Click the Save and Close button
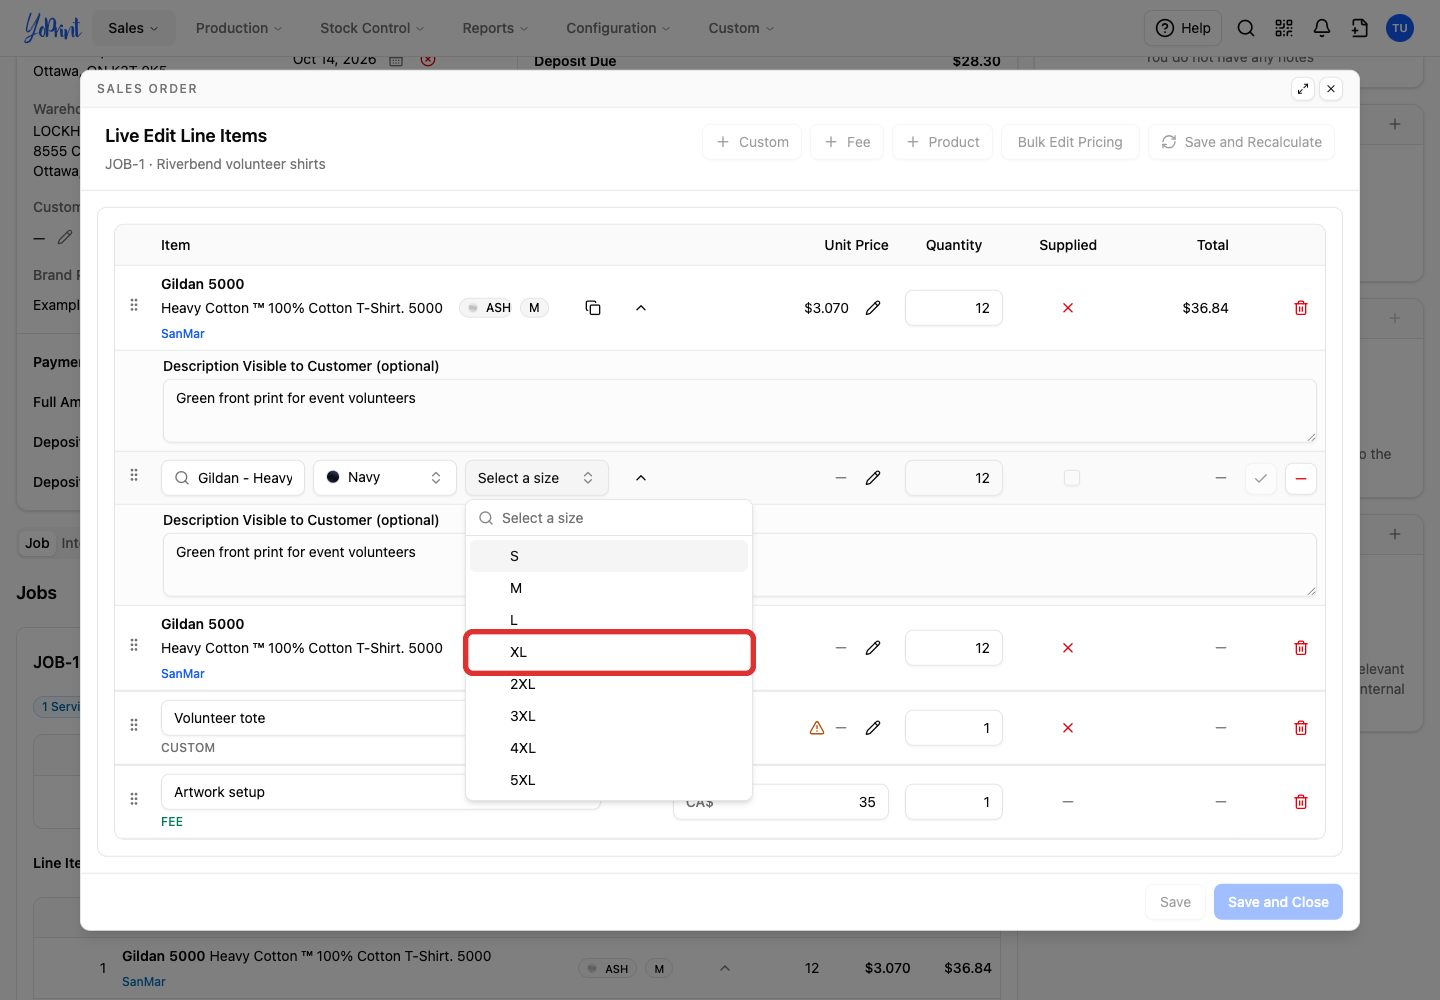The width and height of the screenshot is (1440, 1000). click(x=1278, y=902)
